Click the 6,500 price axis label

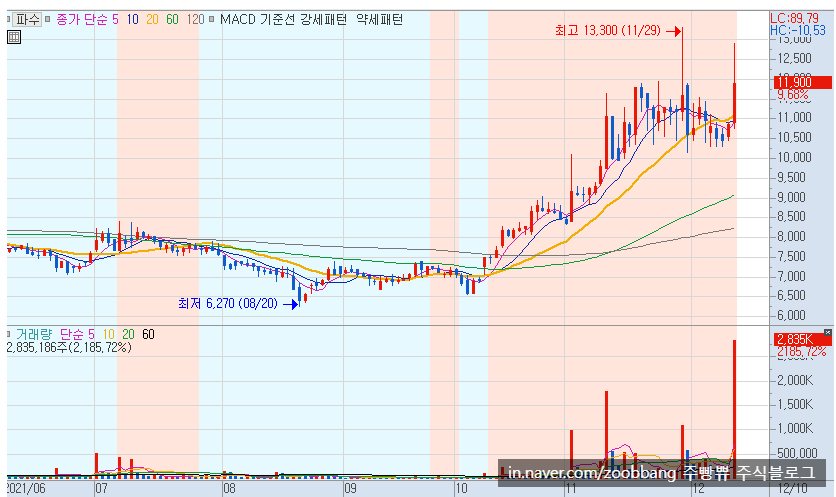794,295
